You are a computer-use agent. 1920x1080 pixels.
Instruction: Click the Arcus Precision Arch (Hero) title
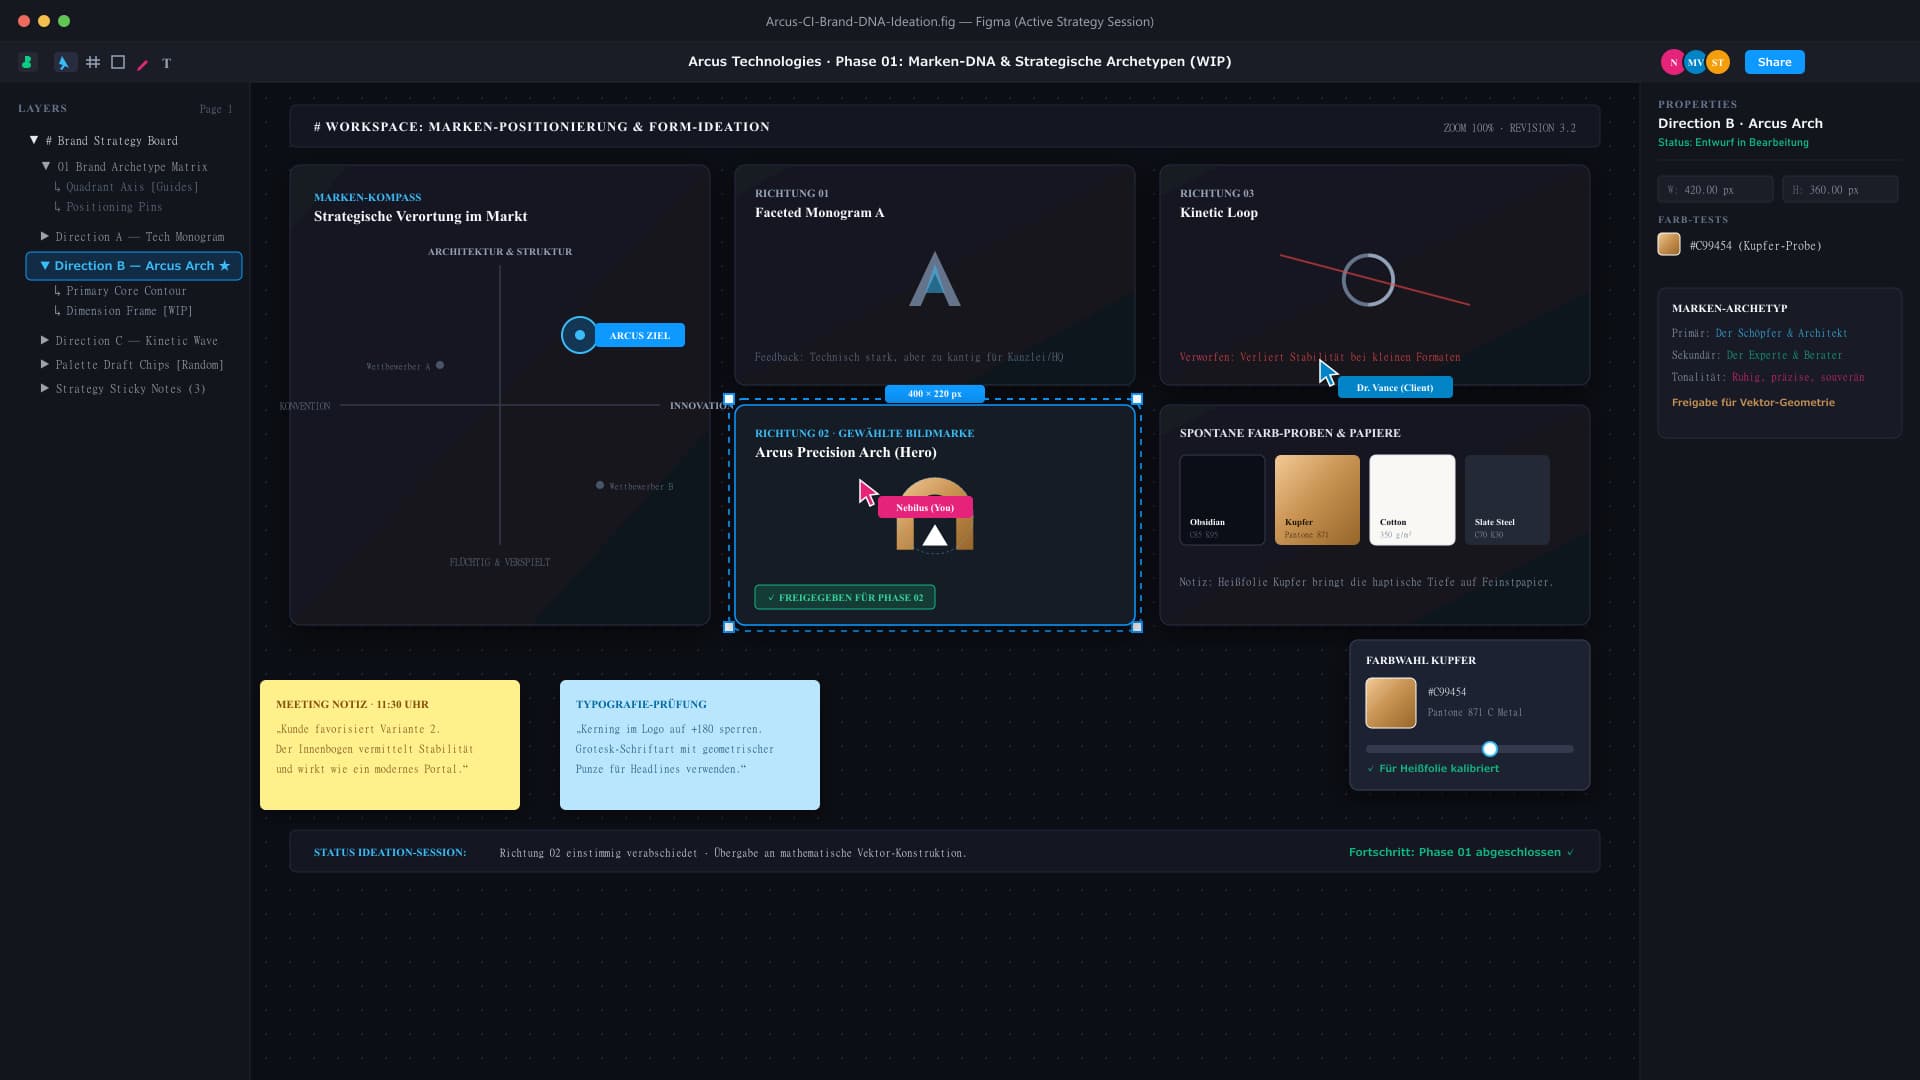pos(846,452)
